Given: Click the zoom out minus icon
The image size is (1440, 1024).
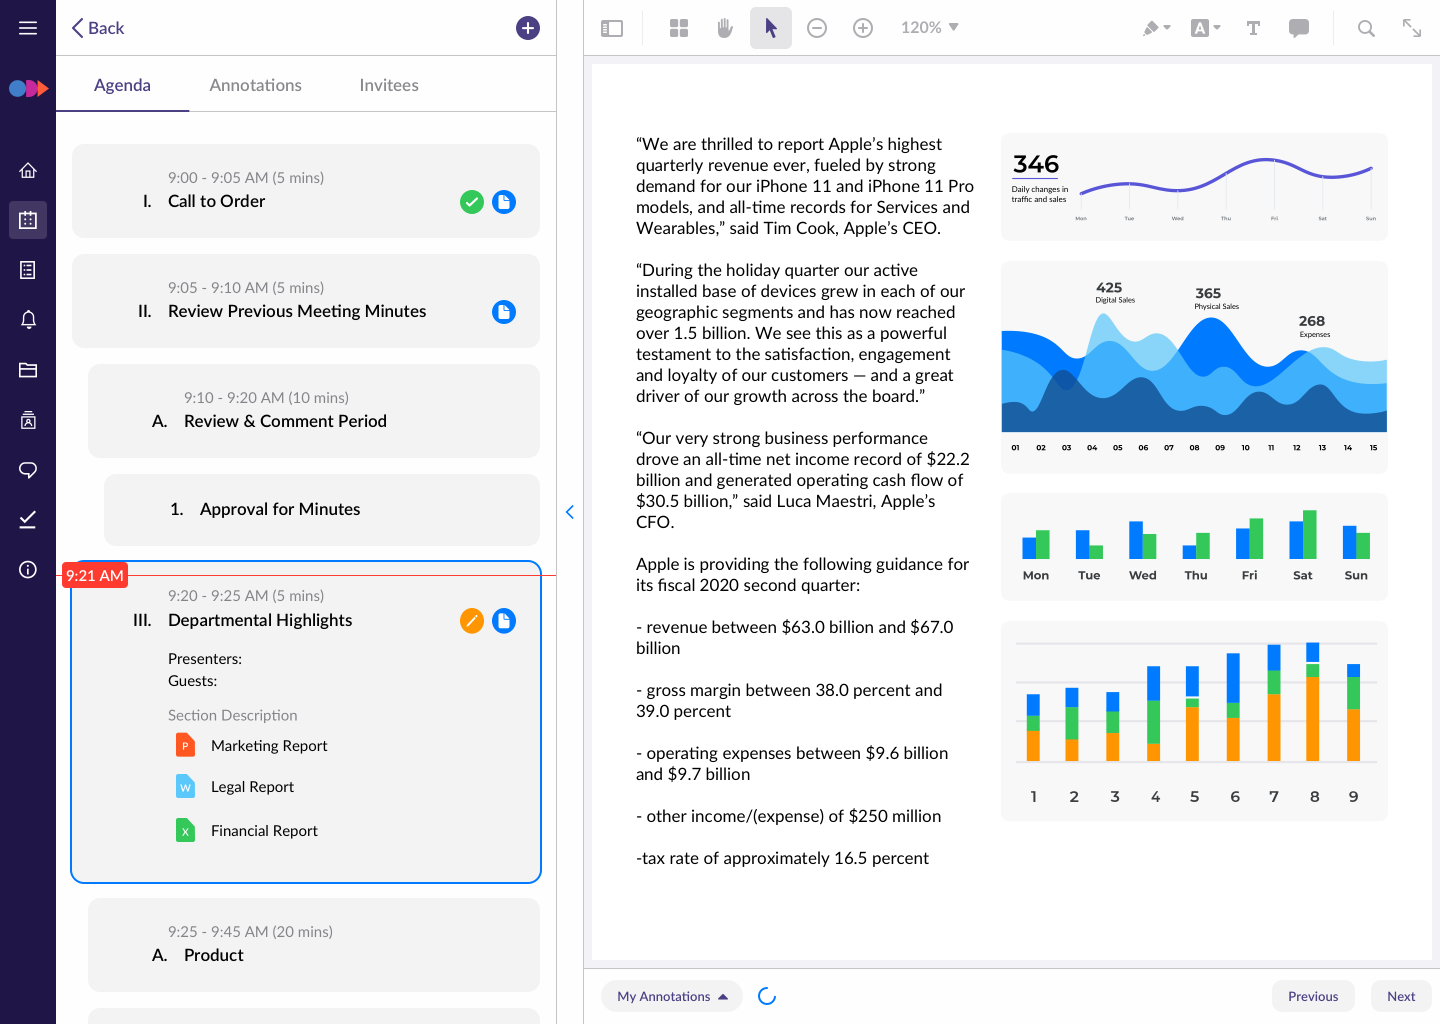Looking at the screenshot, I should [817, 28].
